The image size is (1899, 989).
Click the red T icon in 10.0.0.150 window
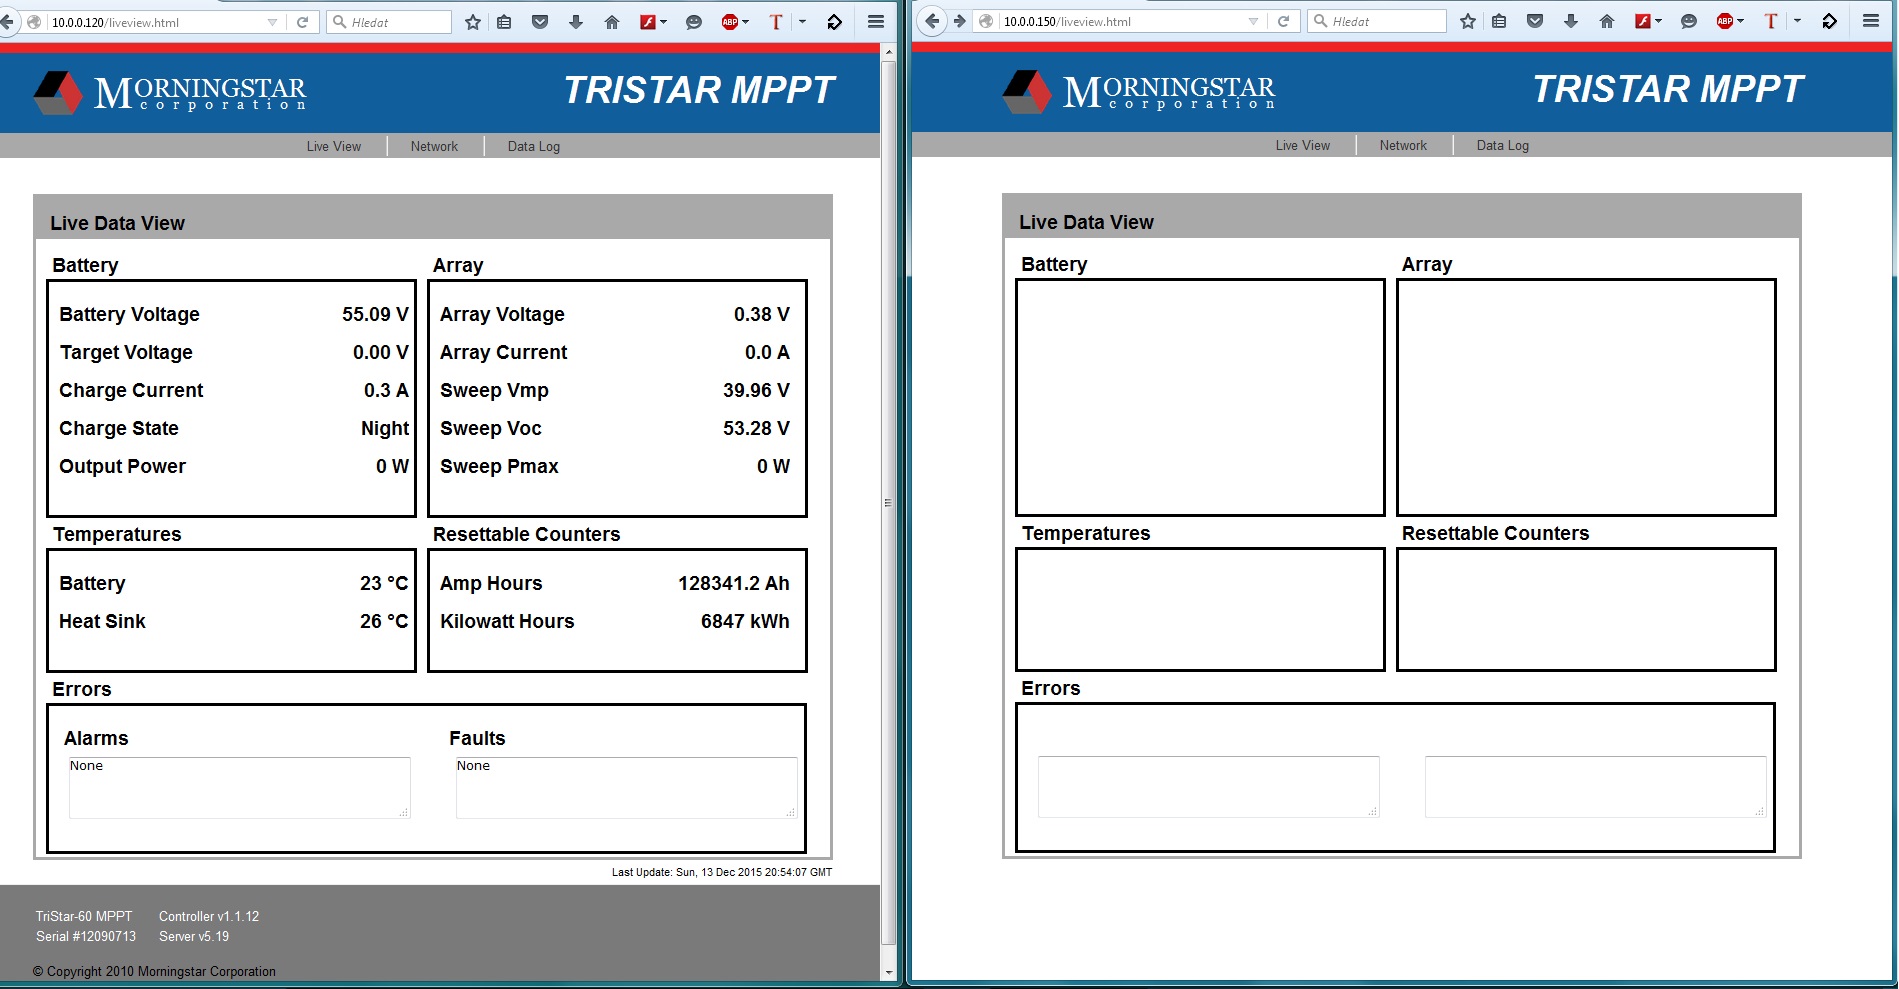click(x=1771, y=21)
